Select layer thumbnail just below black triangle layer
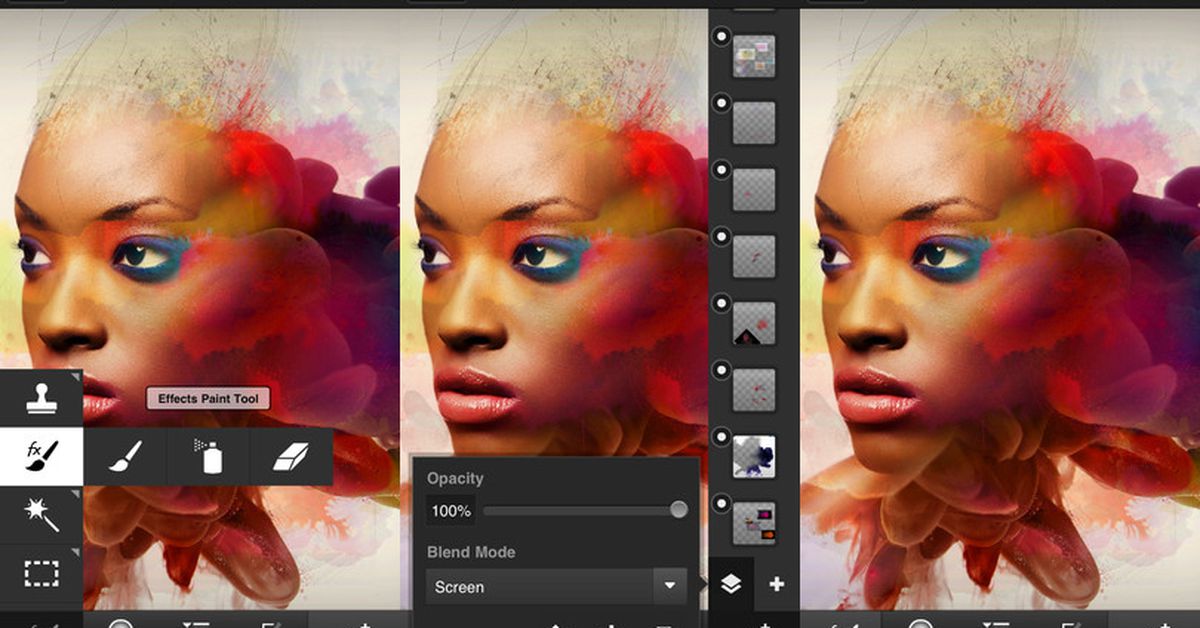This screenshot has height=628, width=1200. [x=754, y=390]
